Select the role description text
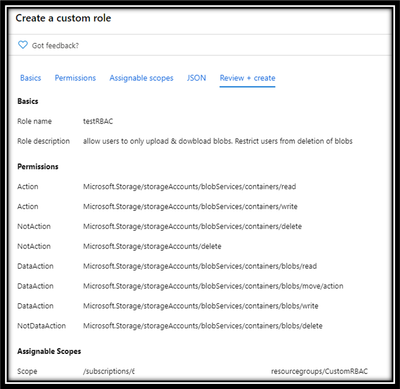This screenshot has height=389, width=400. click(x=218, y=141)
